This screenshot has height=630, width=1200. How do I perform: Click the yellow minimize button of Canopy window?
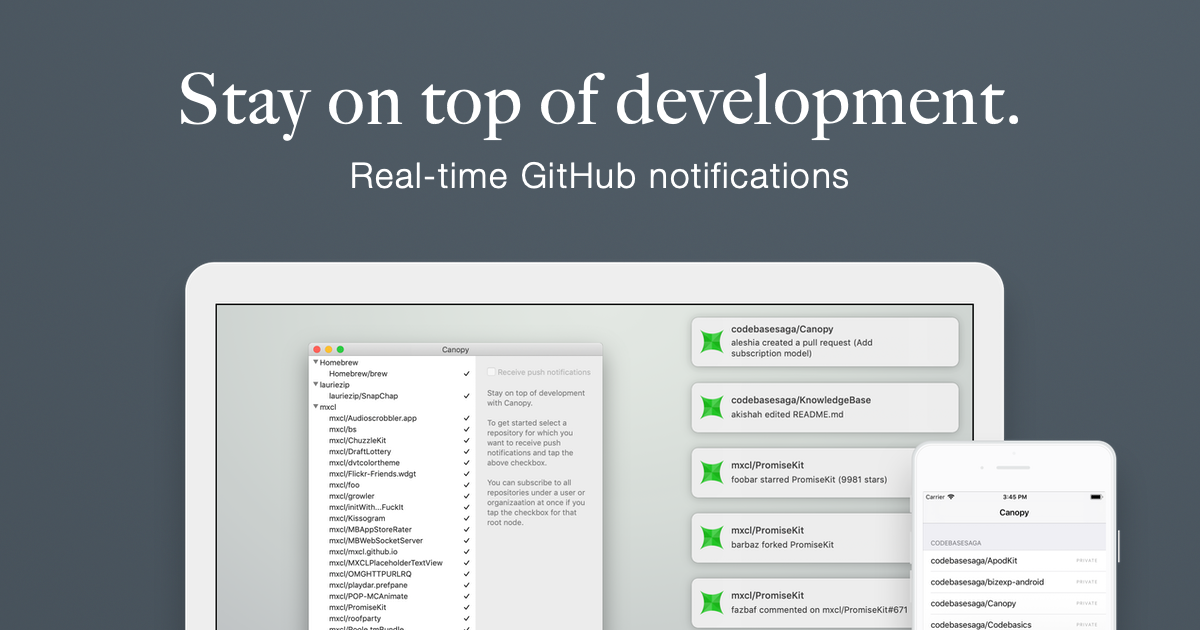328,349
